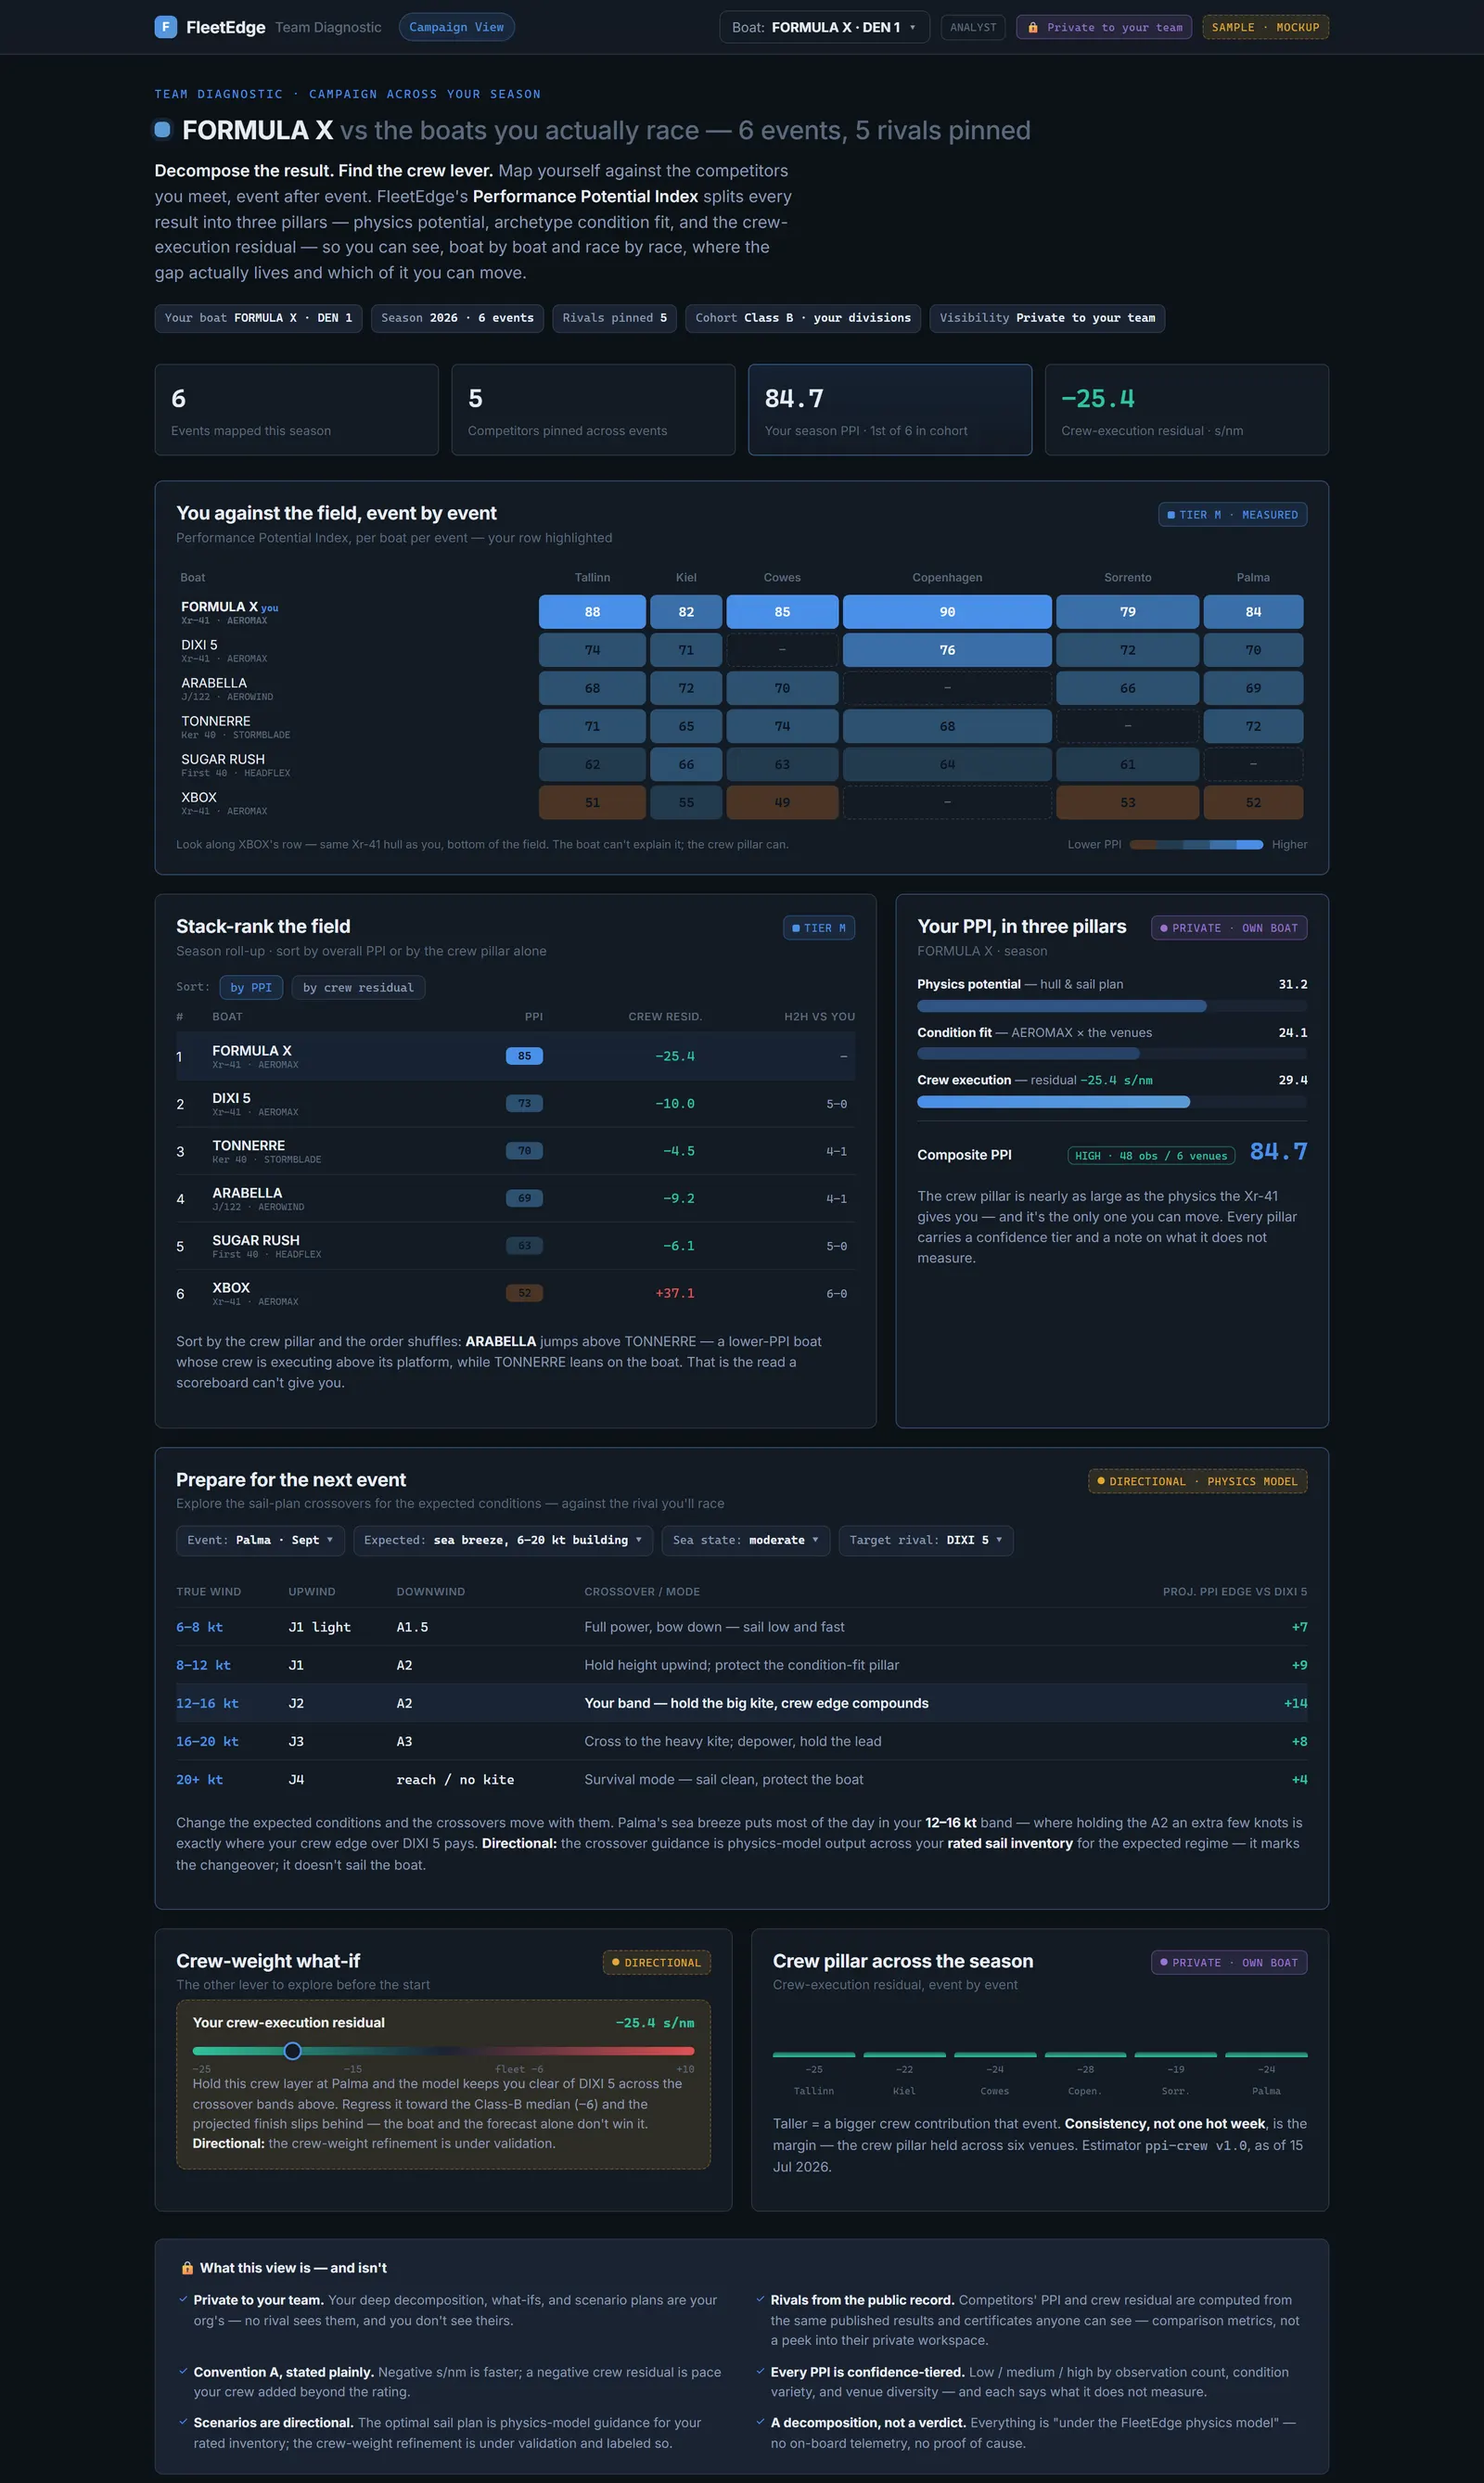Click the "Rivals pinned 5" chip
Viewport: 1484px width, 2483px height.
[614, 318]
